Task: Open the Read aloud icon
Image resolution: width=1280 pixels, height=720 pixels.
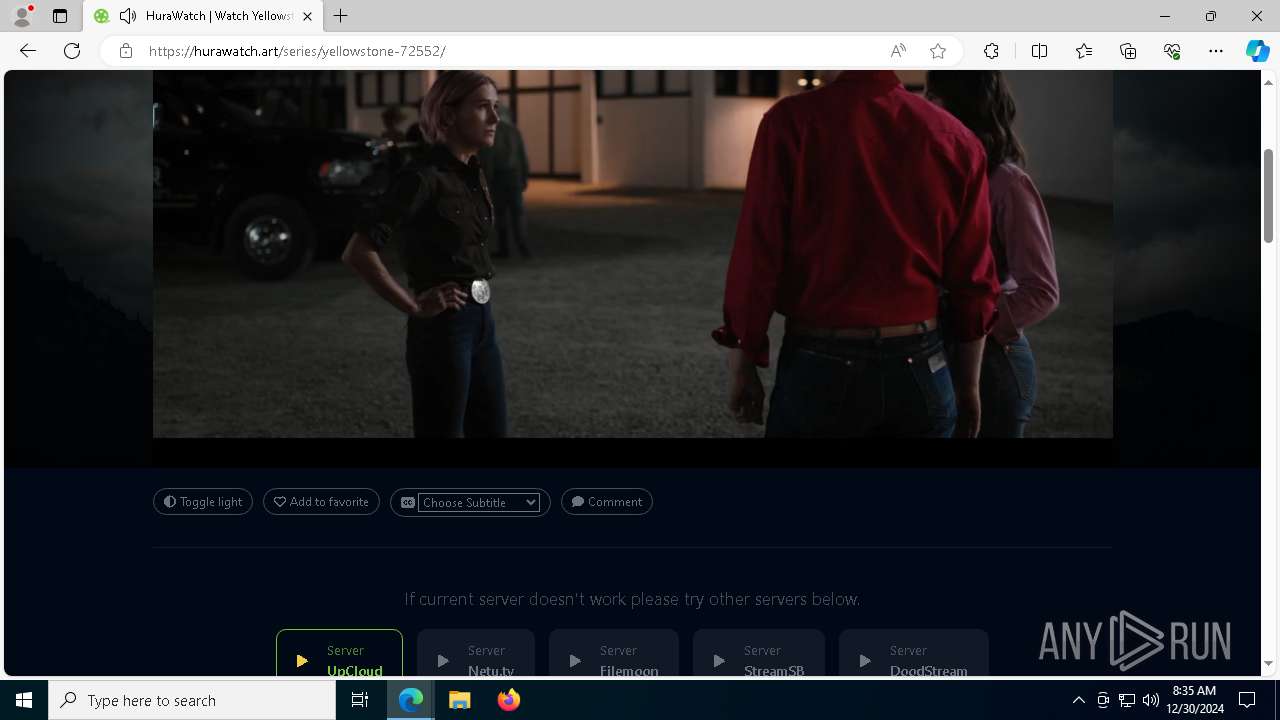Action: tap(898, 51)
